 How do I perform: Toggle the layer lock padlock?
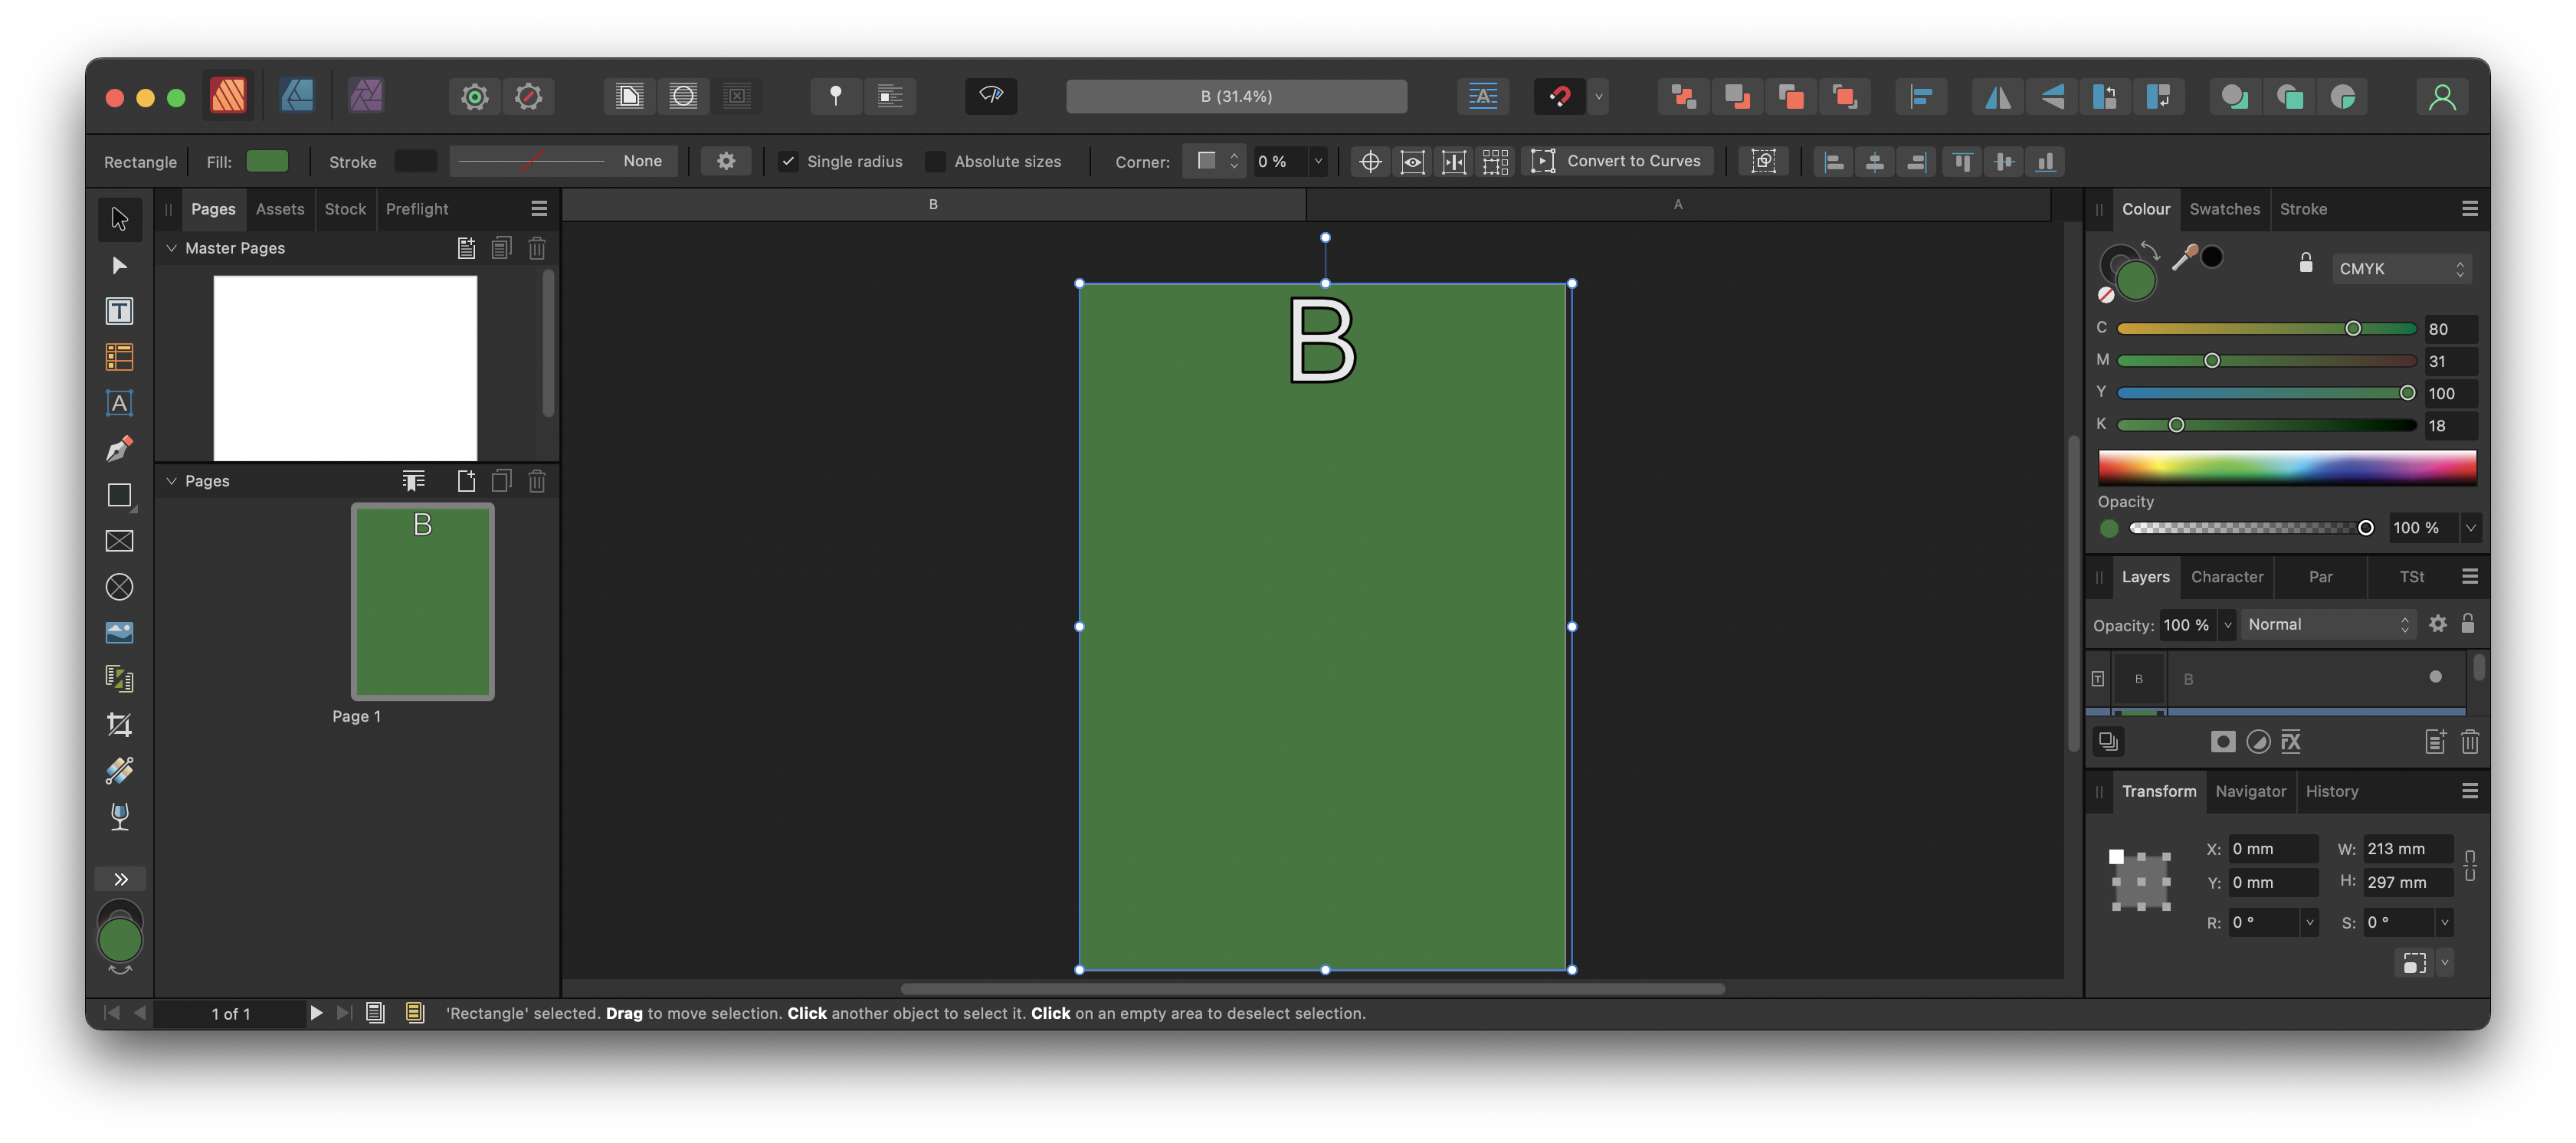click(2467, 624)
